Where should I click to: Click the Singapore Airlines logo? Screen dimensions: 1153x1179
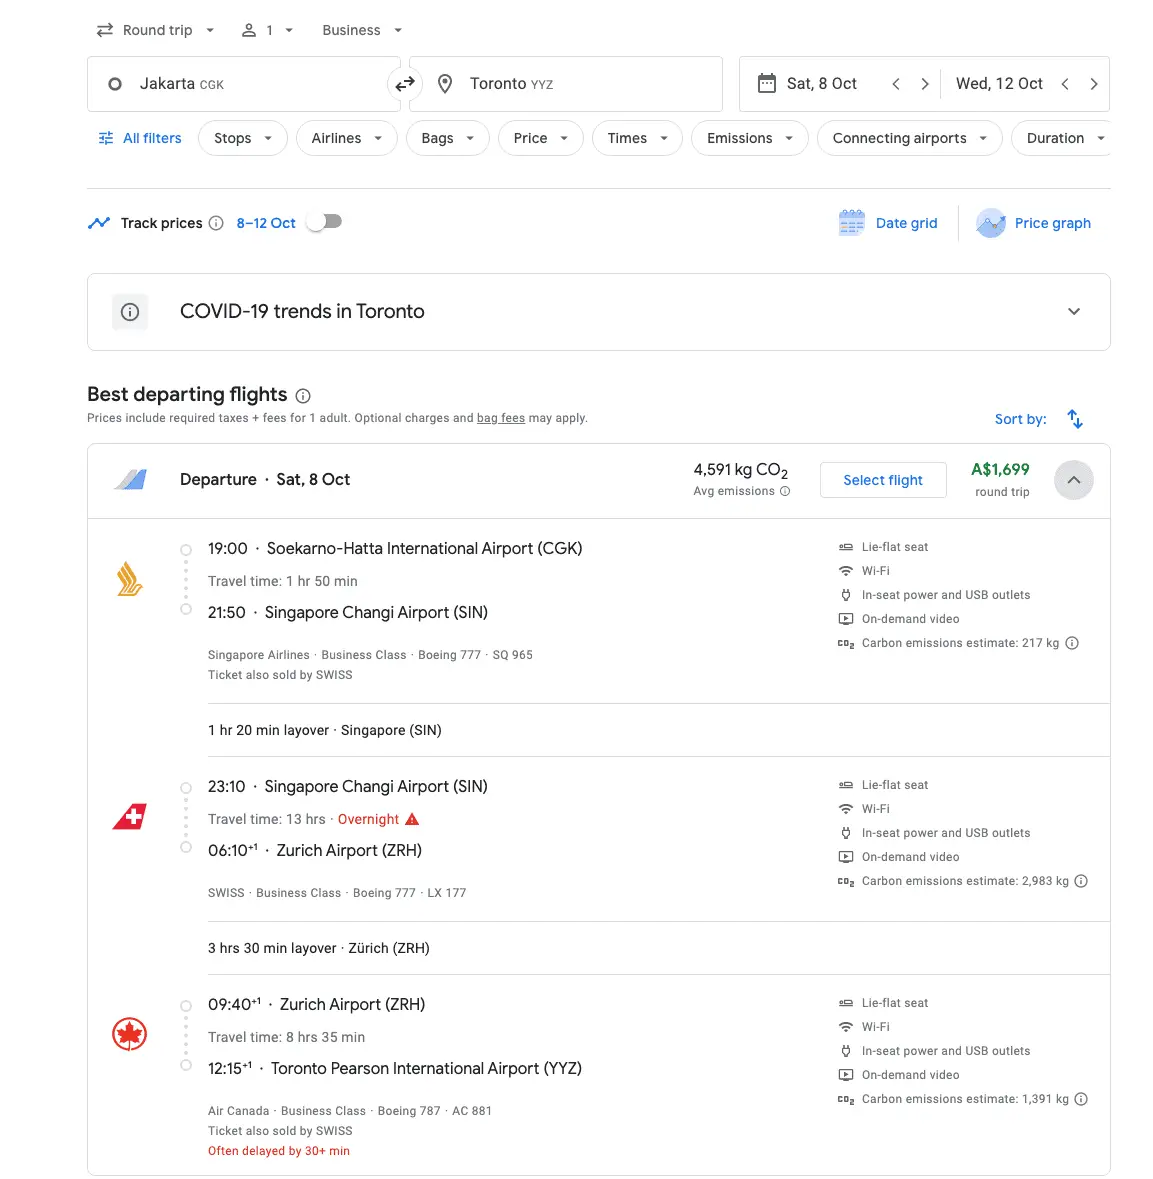pos(129,579)
